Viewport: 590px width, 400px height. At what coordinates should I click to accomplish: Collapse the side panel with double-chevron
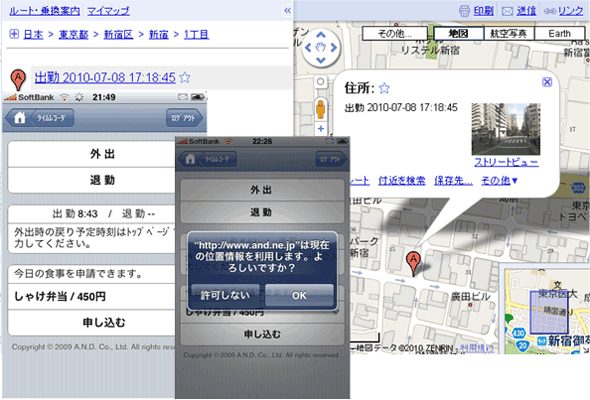point(287,11)
